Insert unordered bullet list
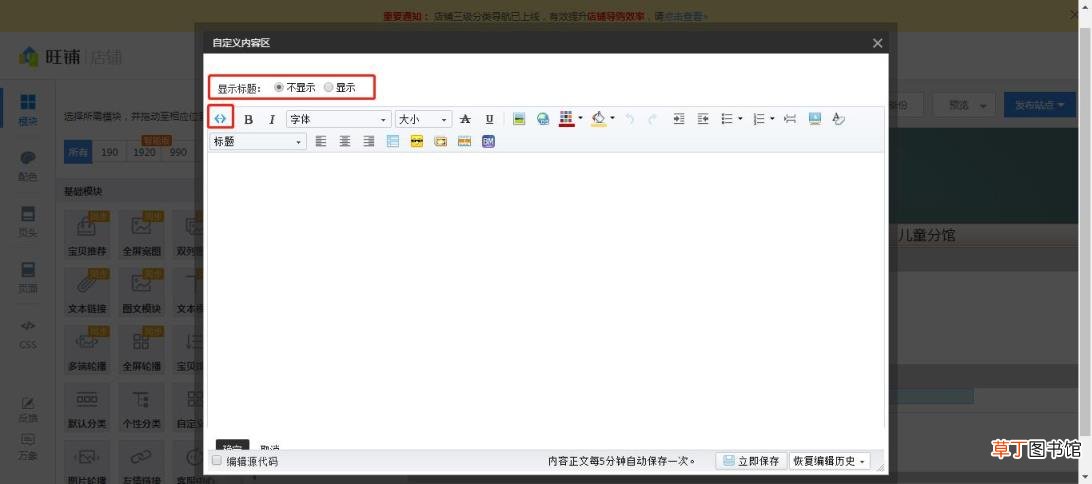 tap(726, 119)
